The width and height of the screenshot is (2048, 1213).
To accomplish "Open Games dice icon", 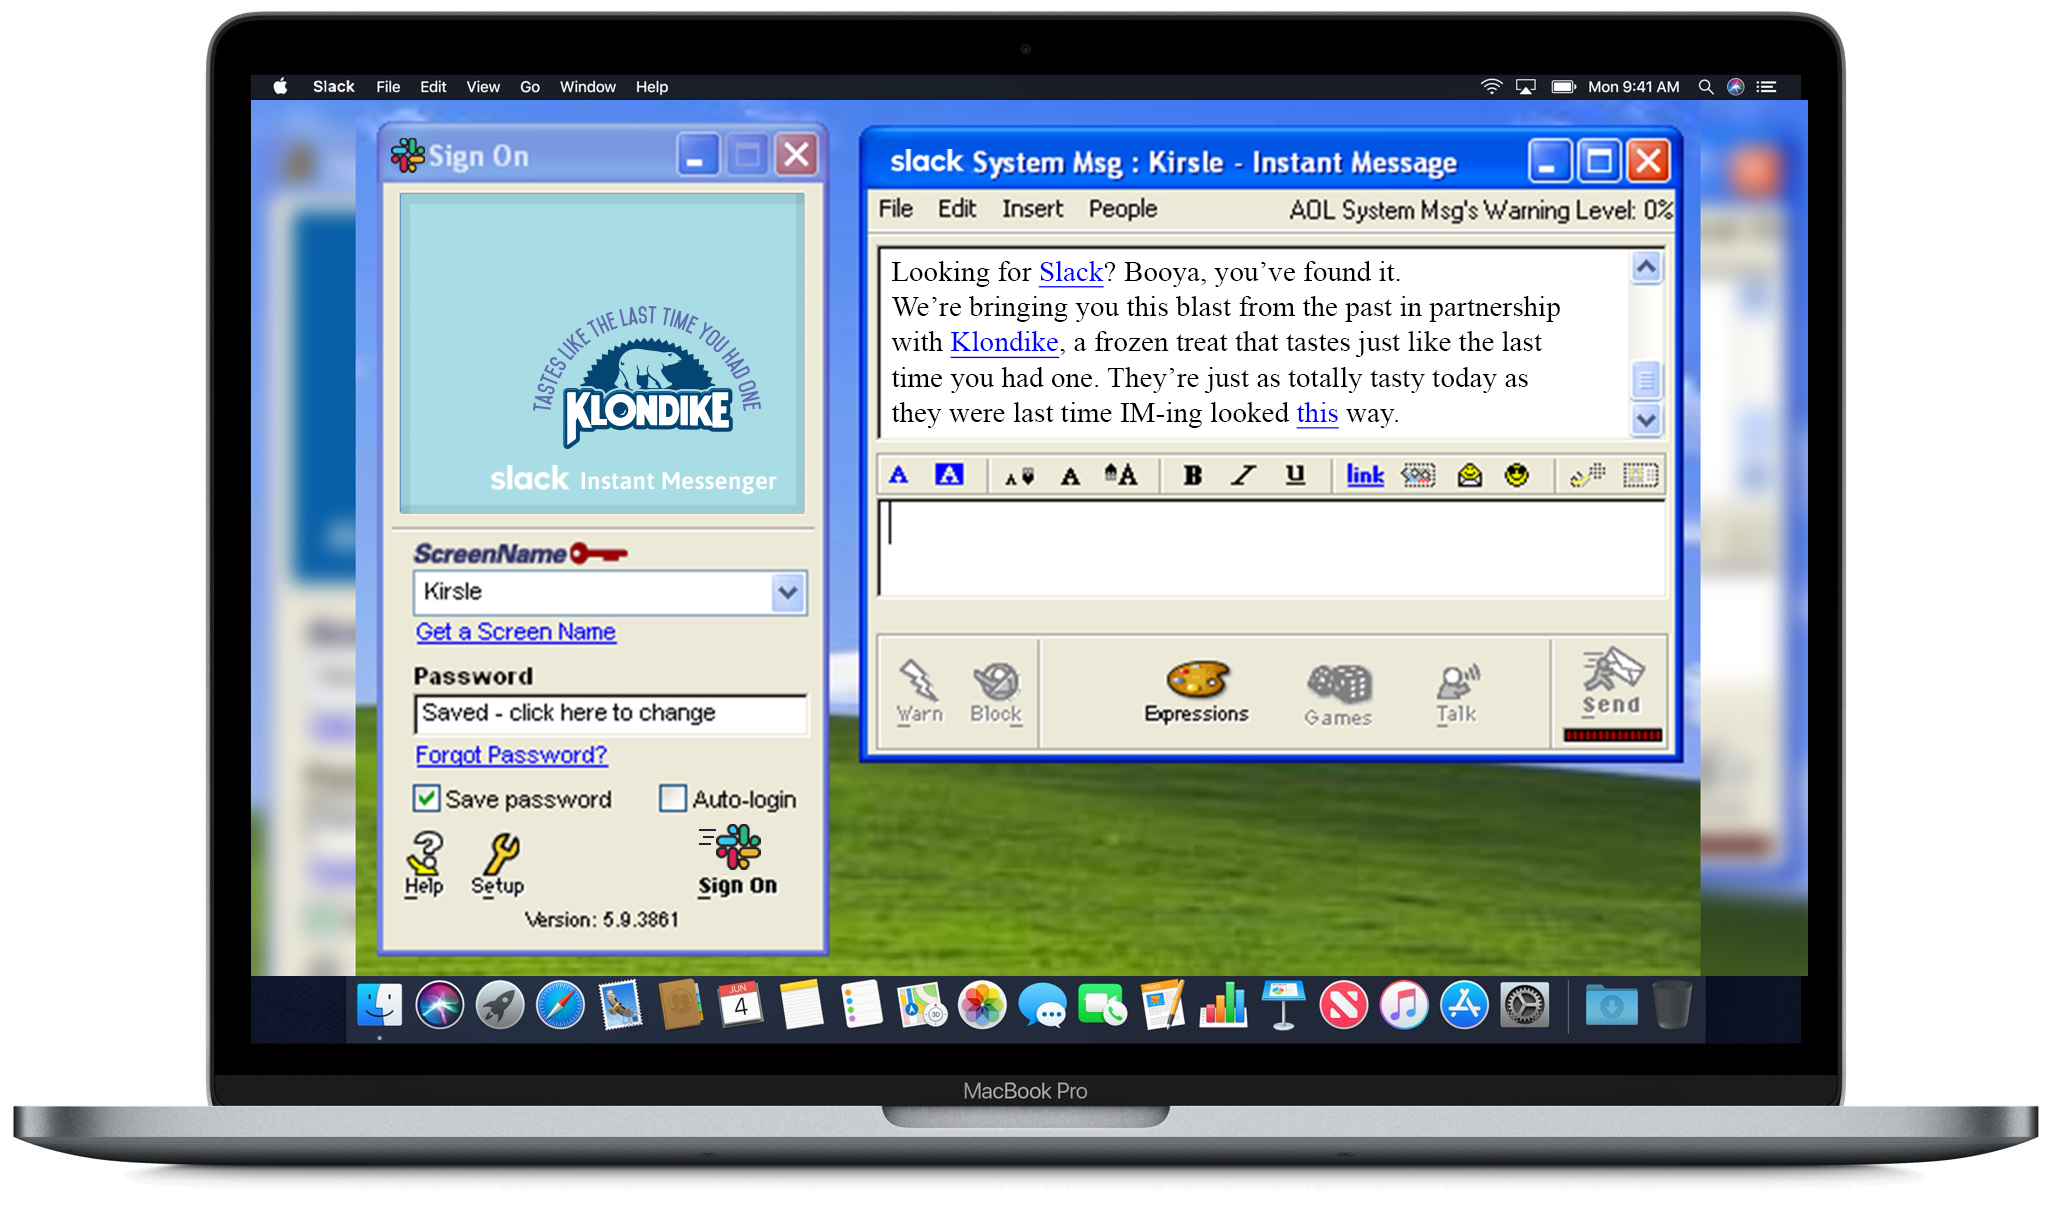I will [x=1338, y=694].
